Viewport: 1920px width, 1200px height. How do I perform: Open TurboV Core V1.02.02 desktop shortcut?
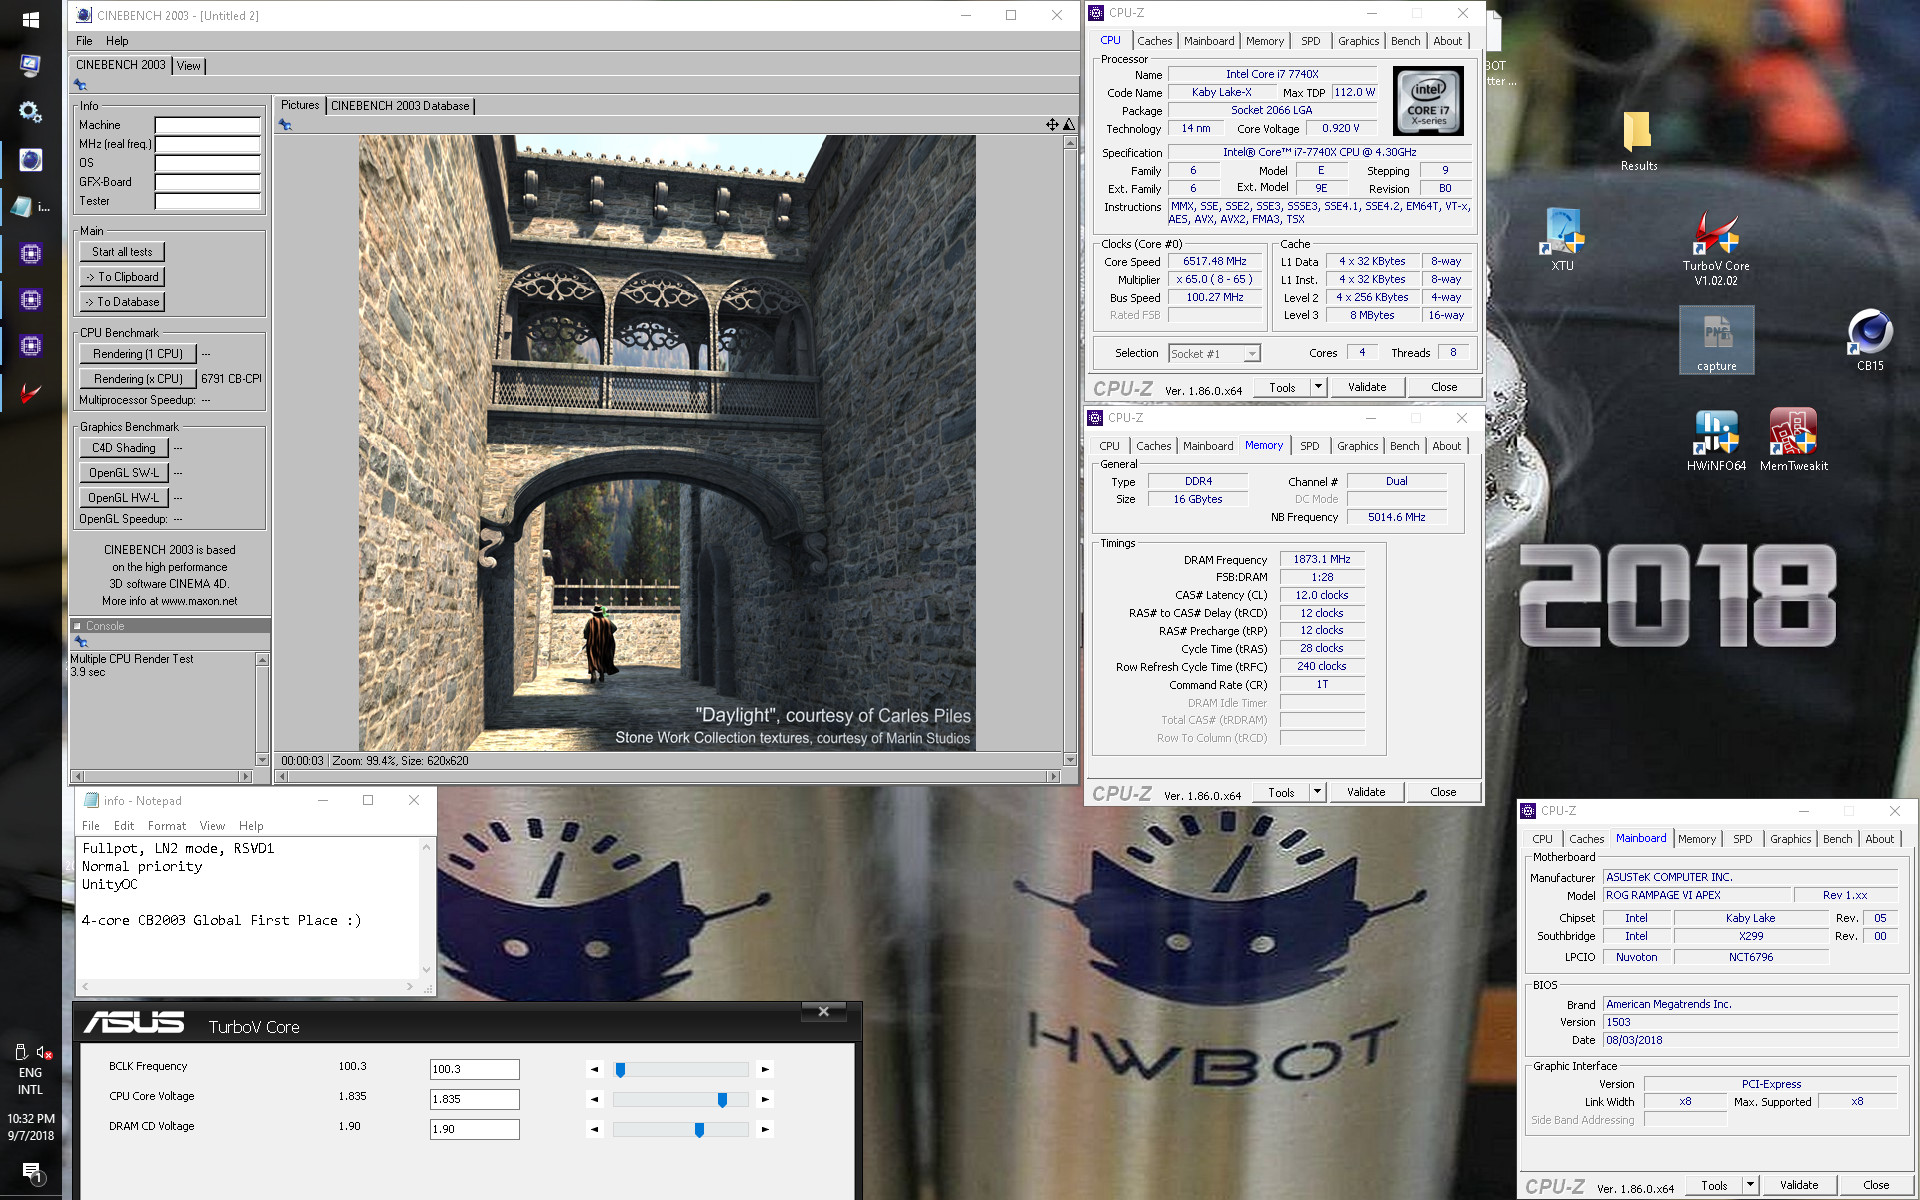click(x=1716, y=248)
